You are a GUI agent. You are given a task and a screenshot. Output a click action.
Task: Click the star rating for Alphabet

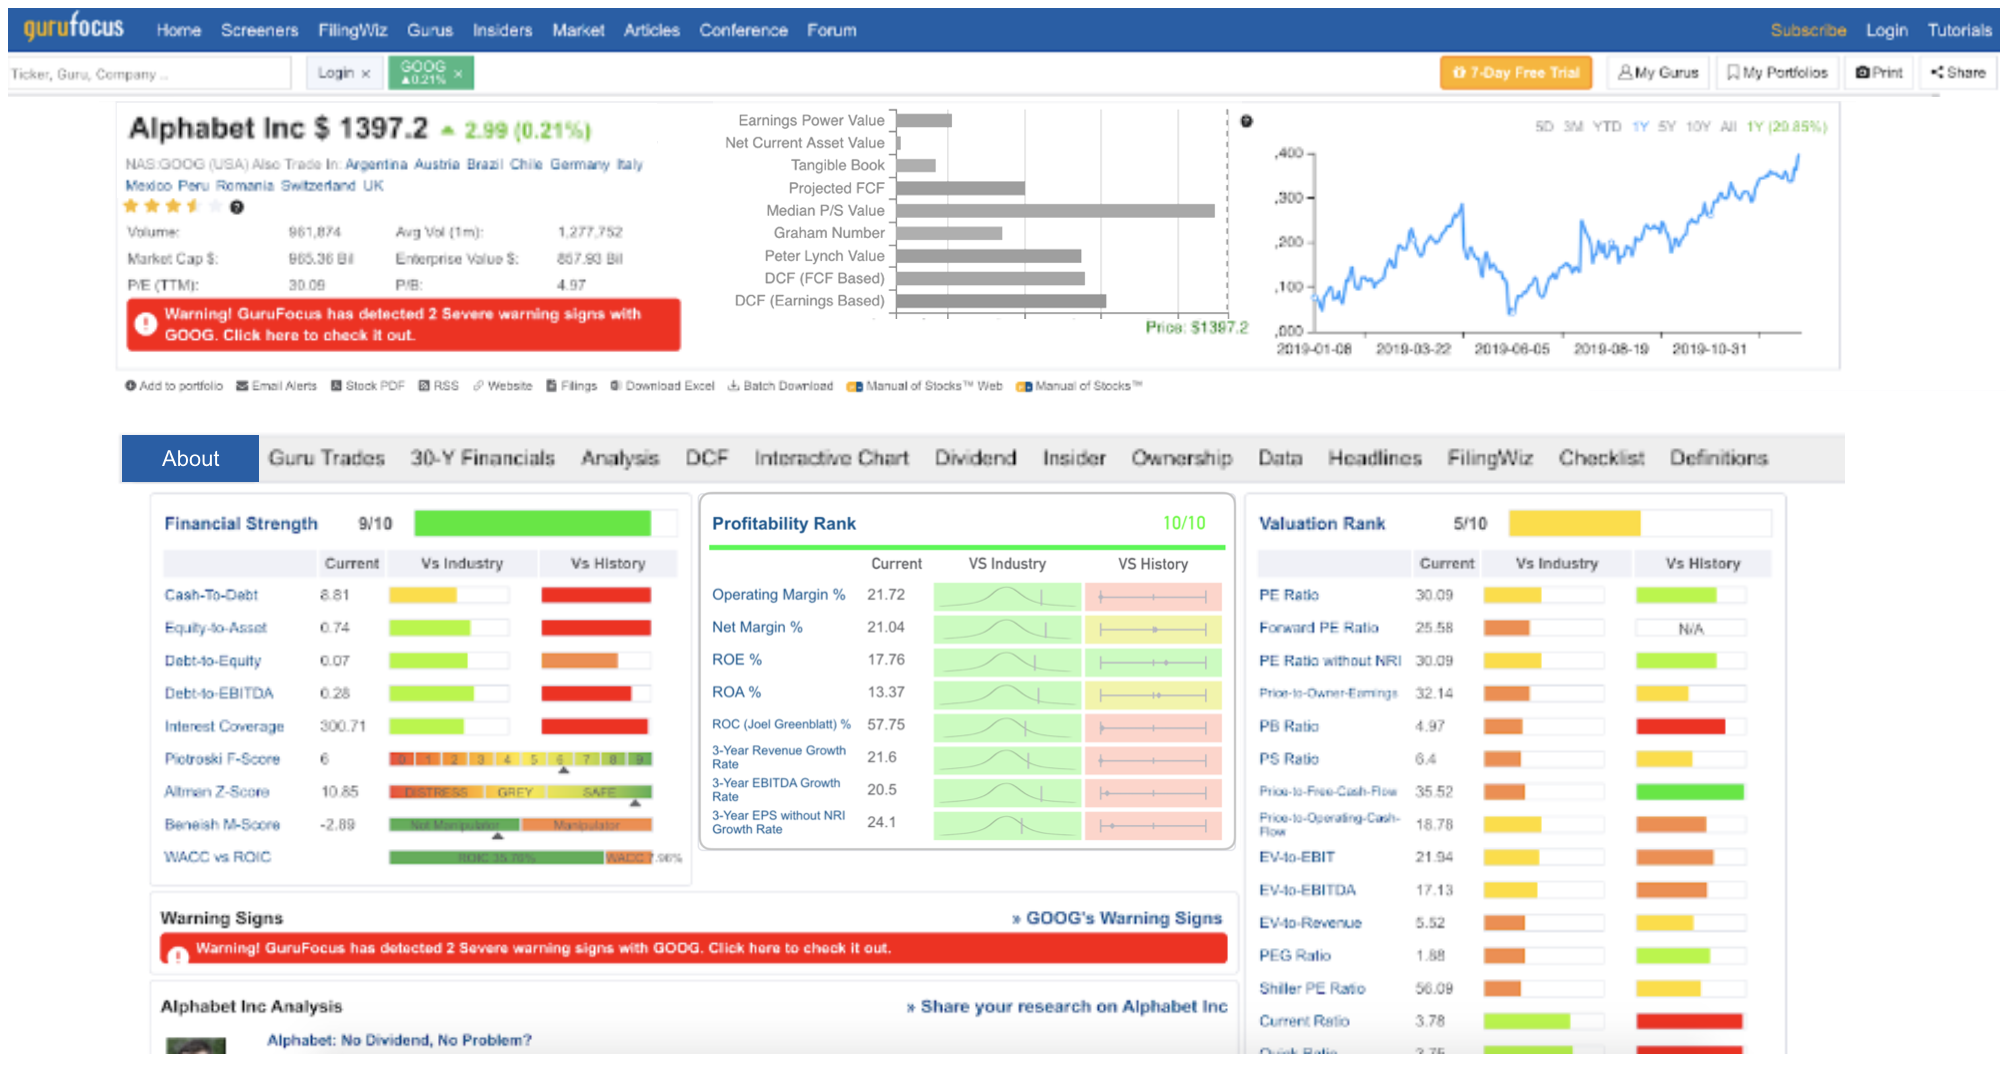172,207
